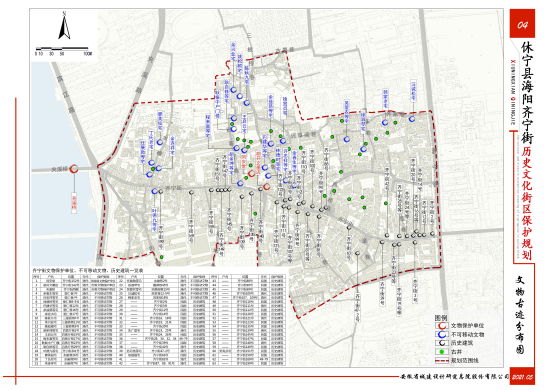Select the green 古井 legend dot
The height and width of the screenshot is (390, 551).
coord(442,352)
